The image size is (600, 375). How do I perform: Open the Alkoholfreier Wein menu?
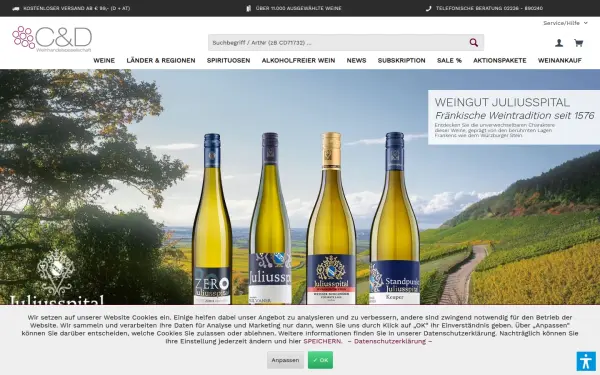[298, 60]
